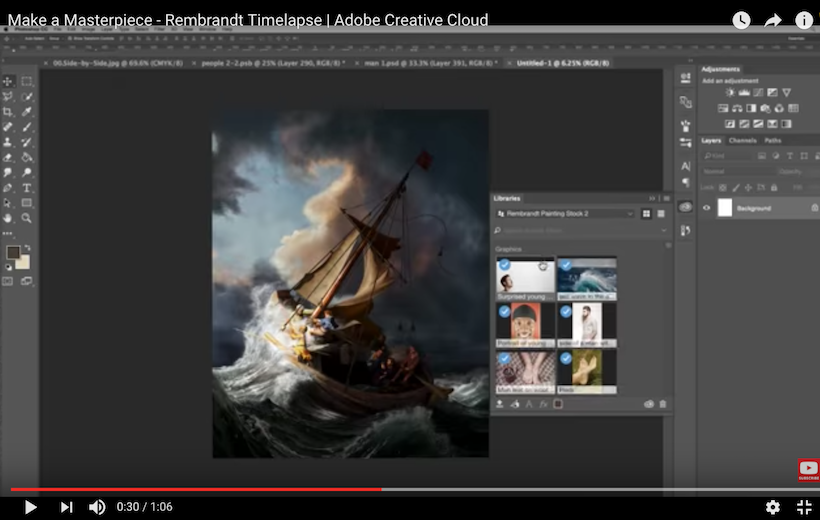820x520 pixels.
Task: Select the Healing Brush tool
Action: click(8, 127)
